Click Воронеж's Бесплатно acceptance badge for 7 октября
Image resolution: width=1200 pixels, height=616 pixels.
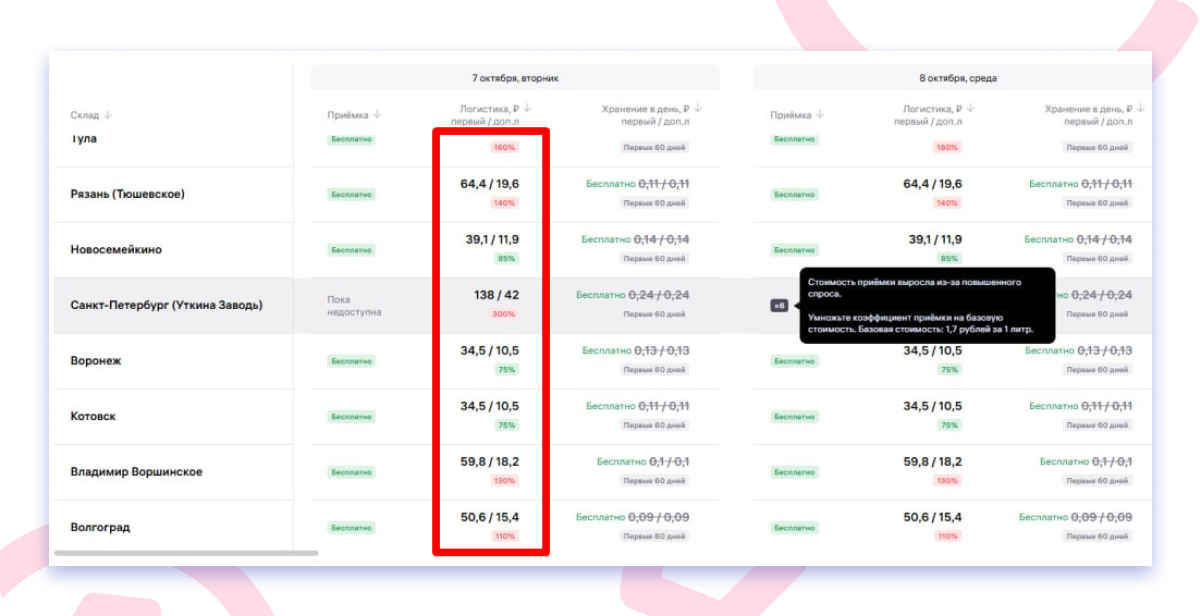coord(351,361)
